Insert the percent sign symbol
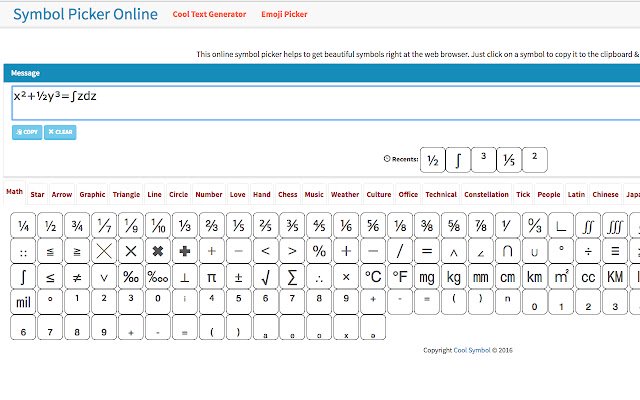Screen dimensions: 640x400 (x=319, y=251)
